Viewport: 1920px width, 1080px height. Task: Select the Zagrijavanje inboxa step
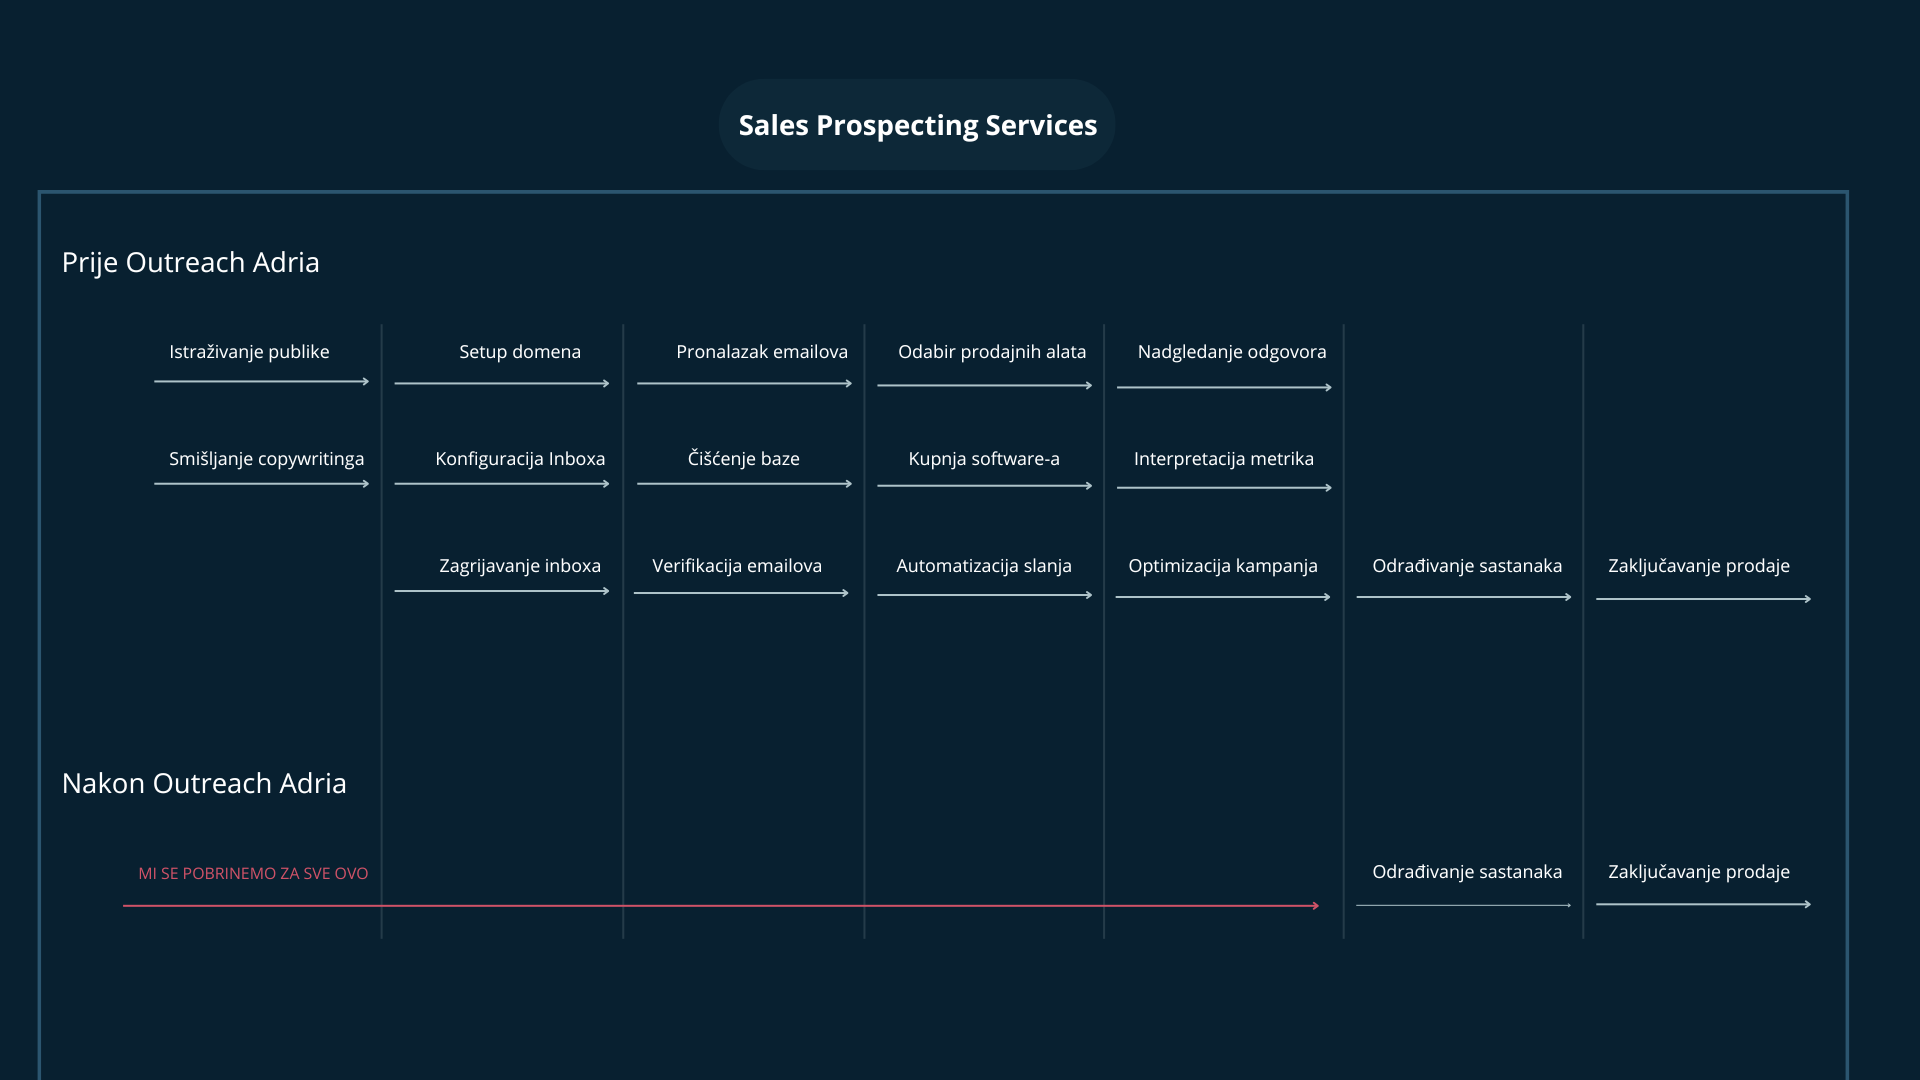pyautogui.click(x=520, y=566)
